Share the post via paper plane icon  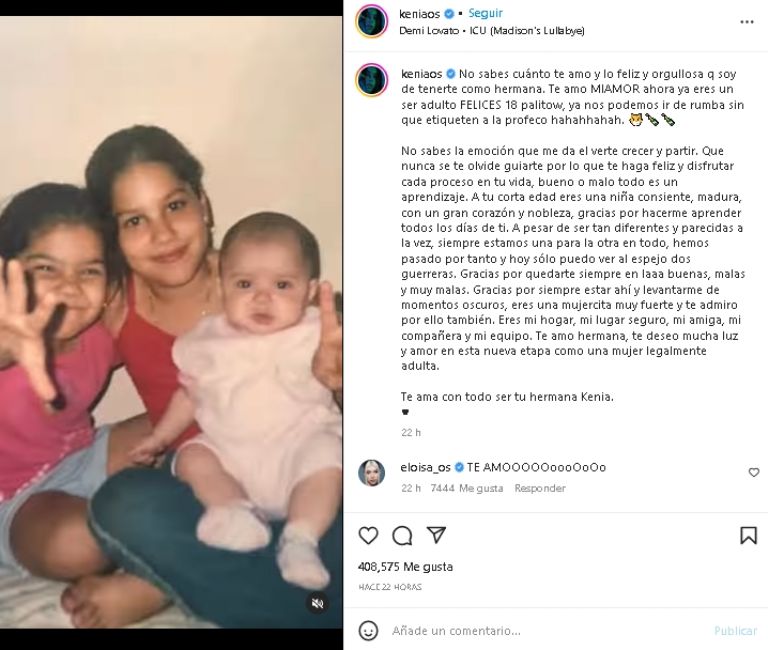(436, 535)
